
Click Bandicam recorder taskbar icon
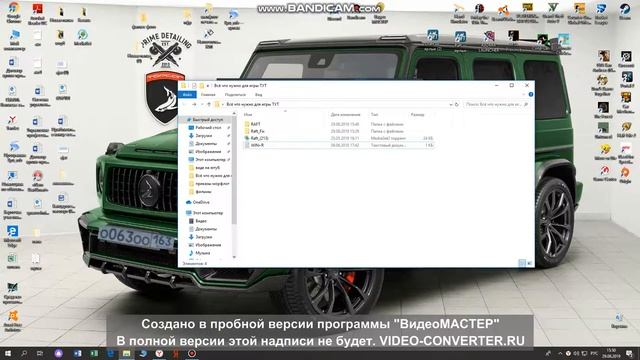192,353
